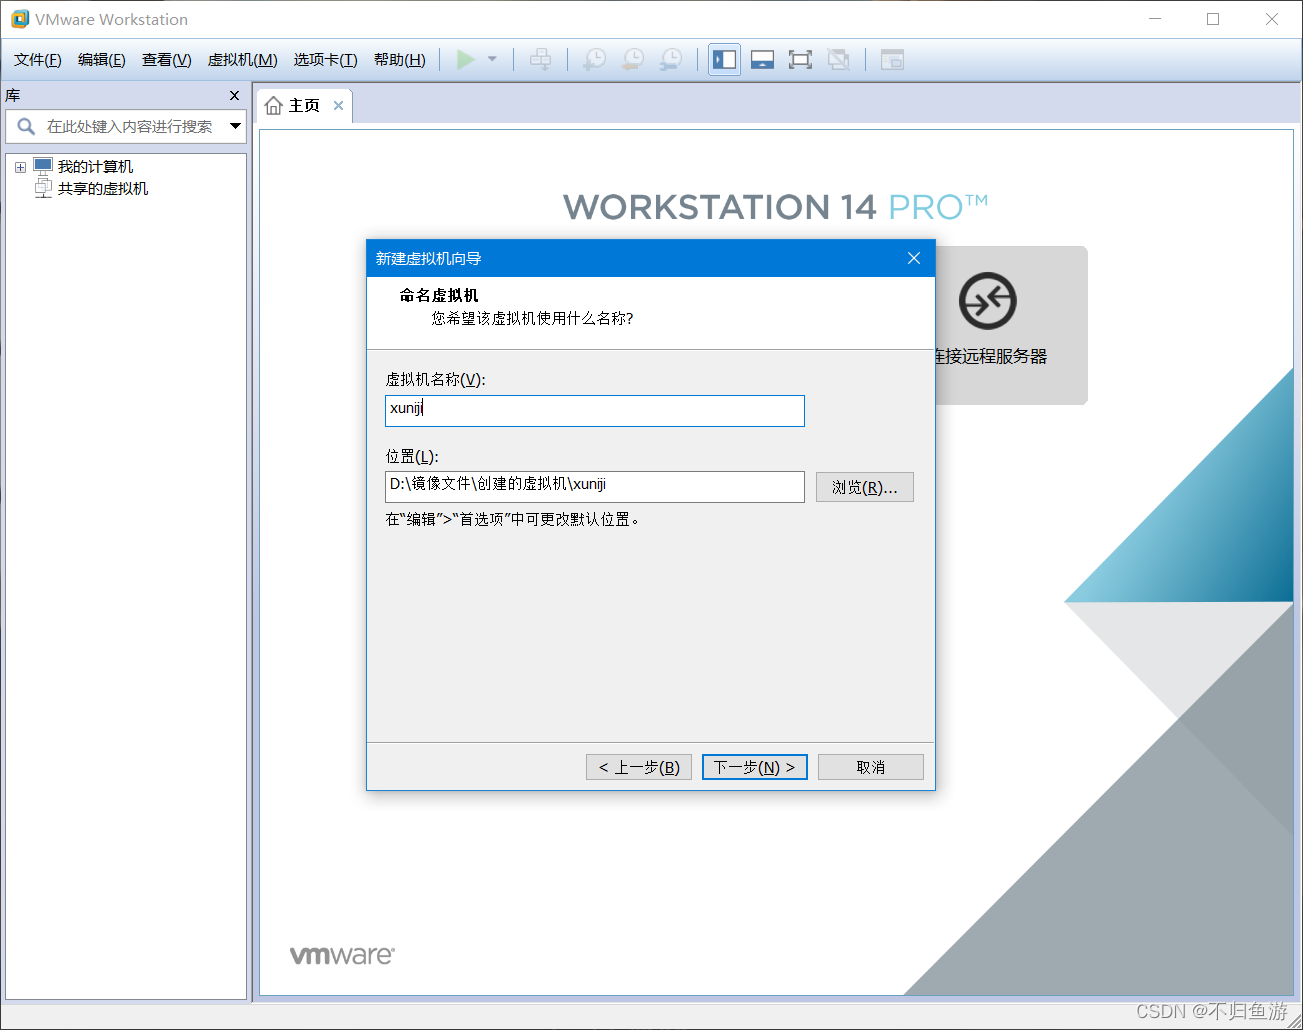This screenshot has width=1303, height=1030.
Task: Click the 上一步(B) back button
Action: 639,767
